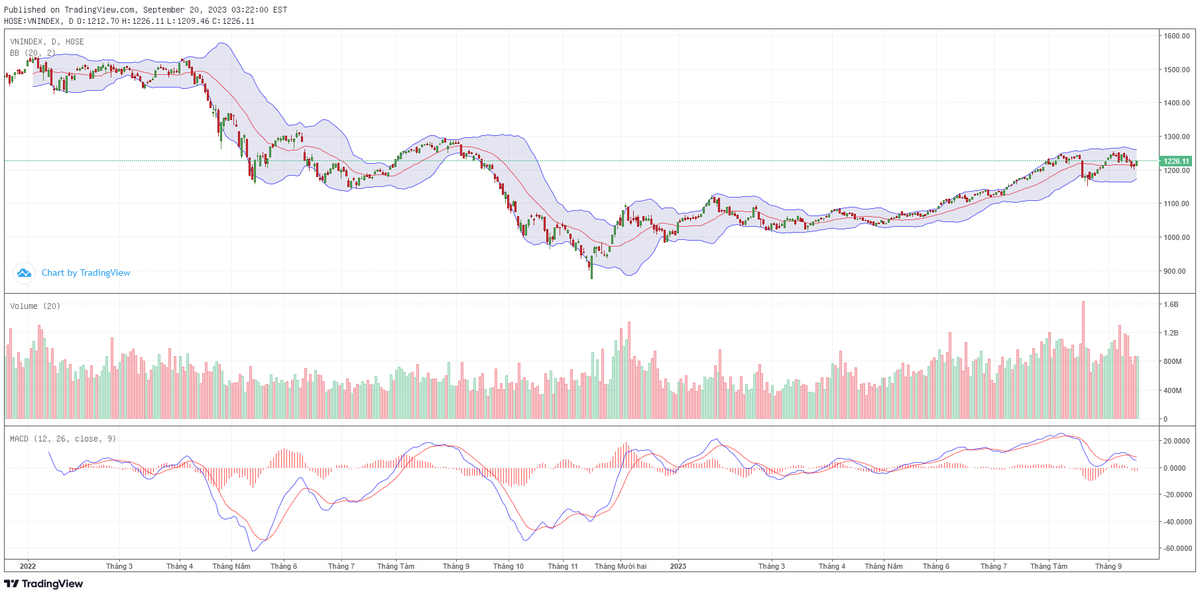Screen dimensions: 1200x596
Task: Click the Tháng Mười hai axis label
Action: 622,566
